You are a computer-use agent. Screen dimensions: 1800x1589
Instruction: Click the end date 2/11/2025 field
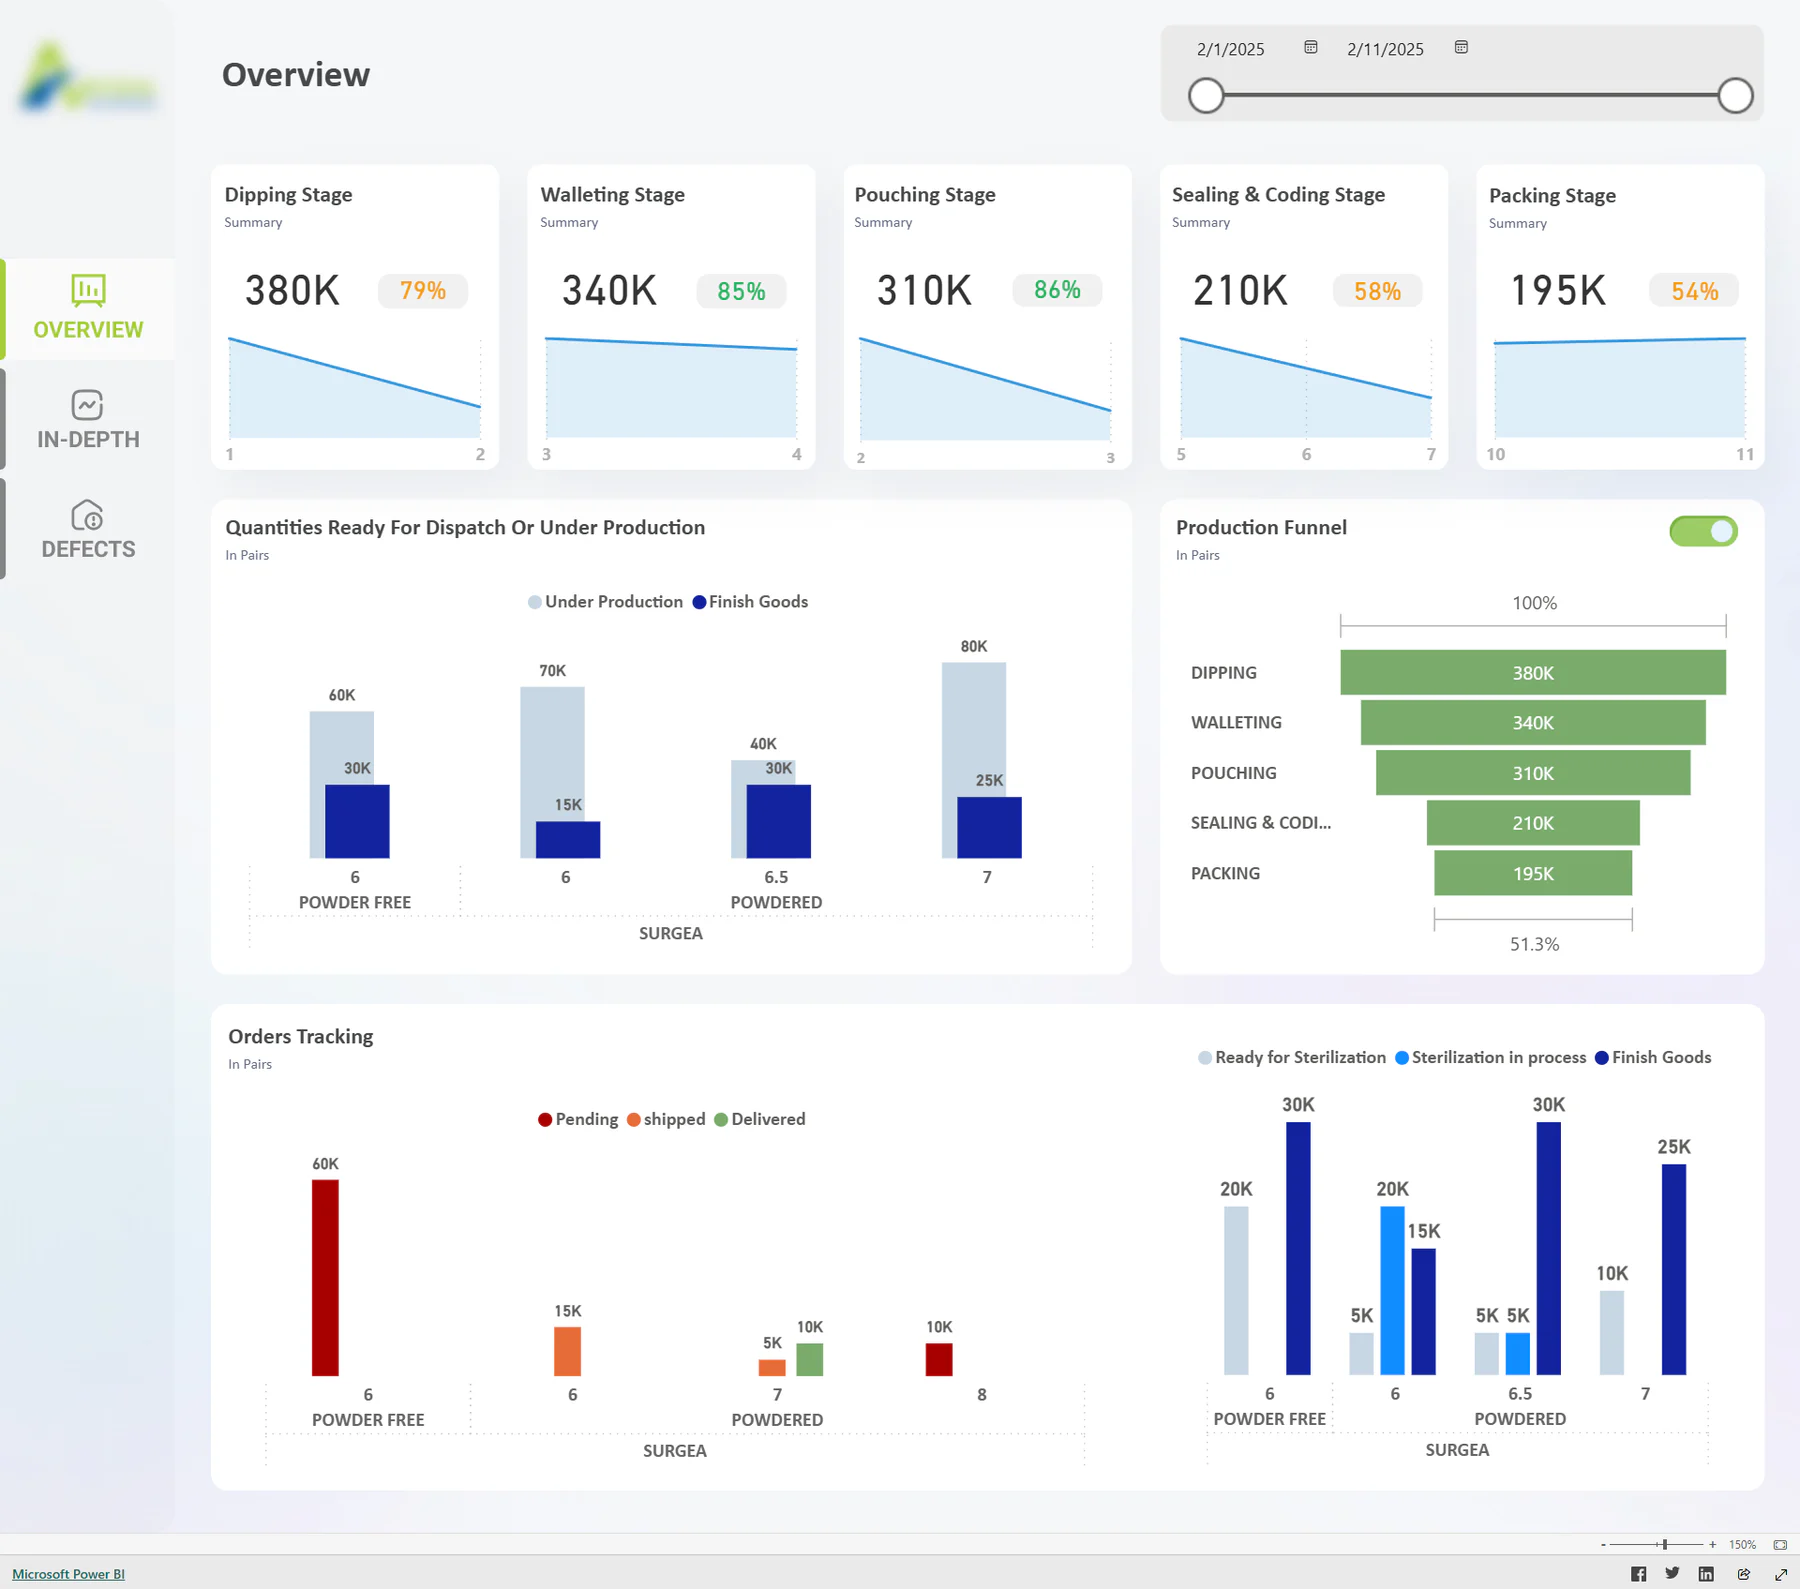pyautogui.click(x=1385, y=49)
